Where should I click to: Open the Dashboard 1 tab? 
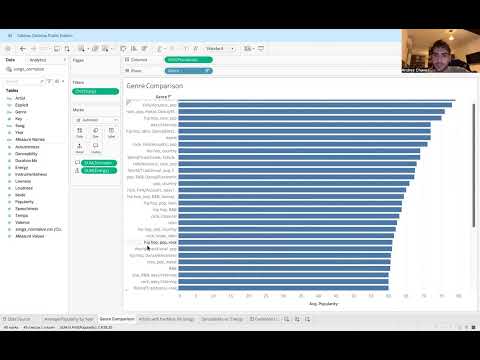click(263, 319)
